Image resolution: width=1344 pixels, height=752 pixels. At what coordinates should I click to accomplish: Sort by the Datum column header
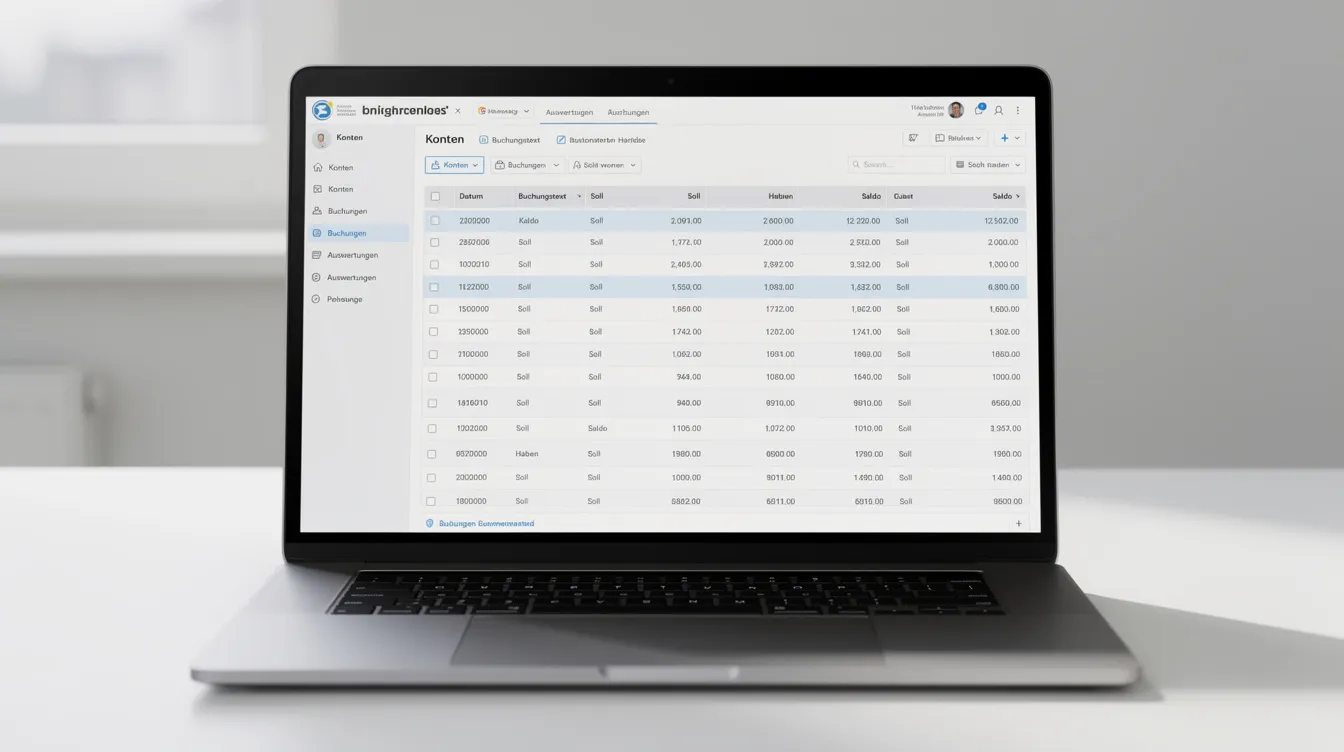(x=471, y=197)
